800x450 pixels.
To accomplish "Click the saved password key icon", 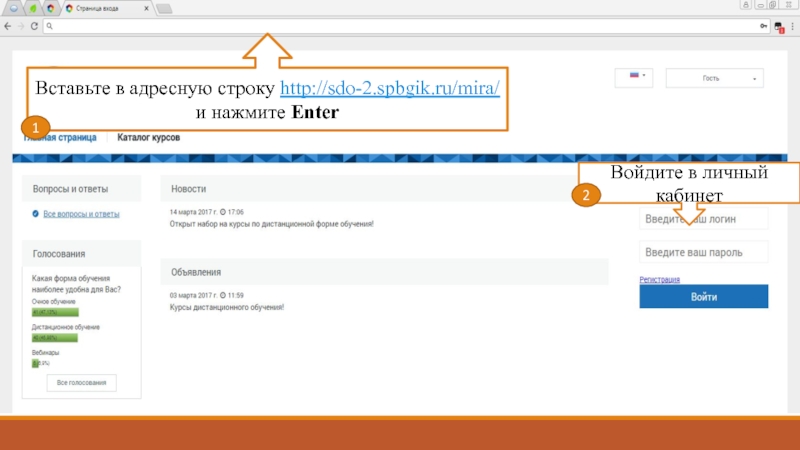I will (764, 27).
